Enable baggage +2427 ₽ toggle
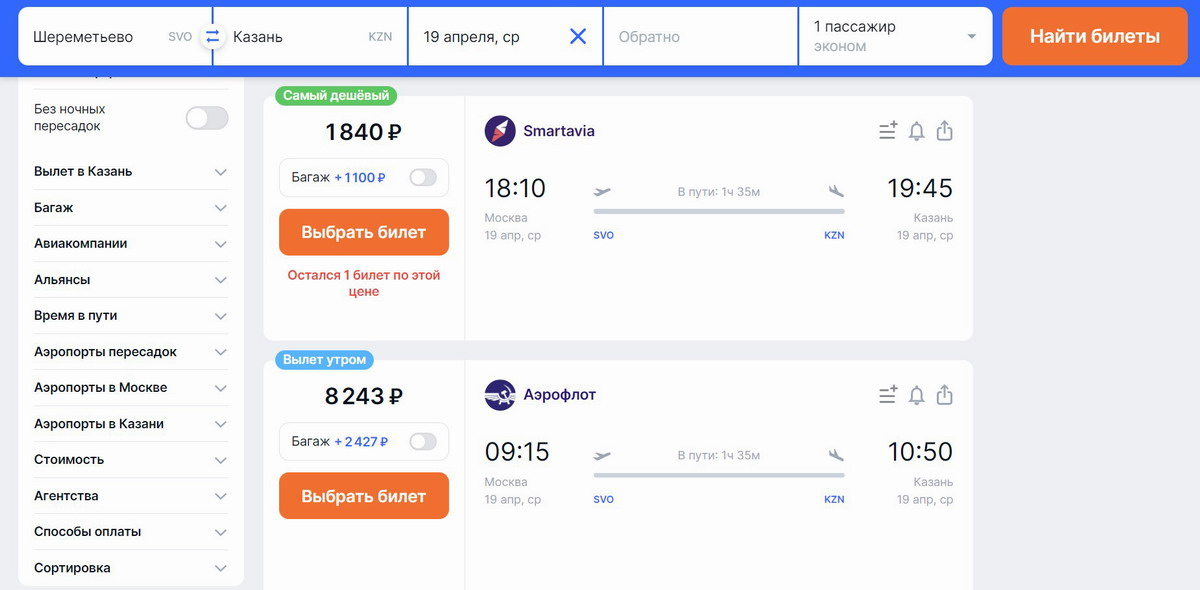Screen dimensions: 1200x590 click(x=423, y=441)
